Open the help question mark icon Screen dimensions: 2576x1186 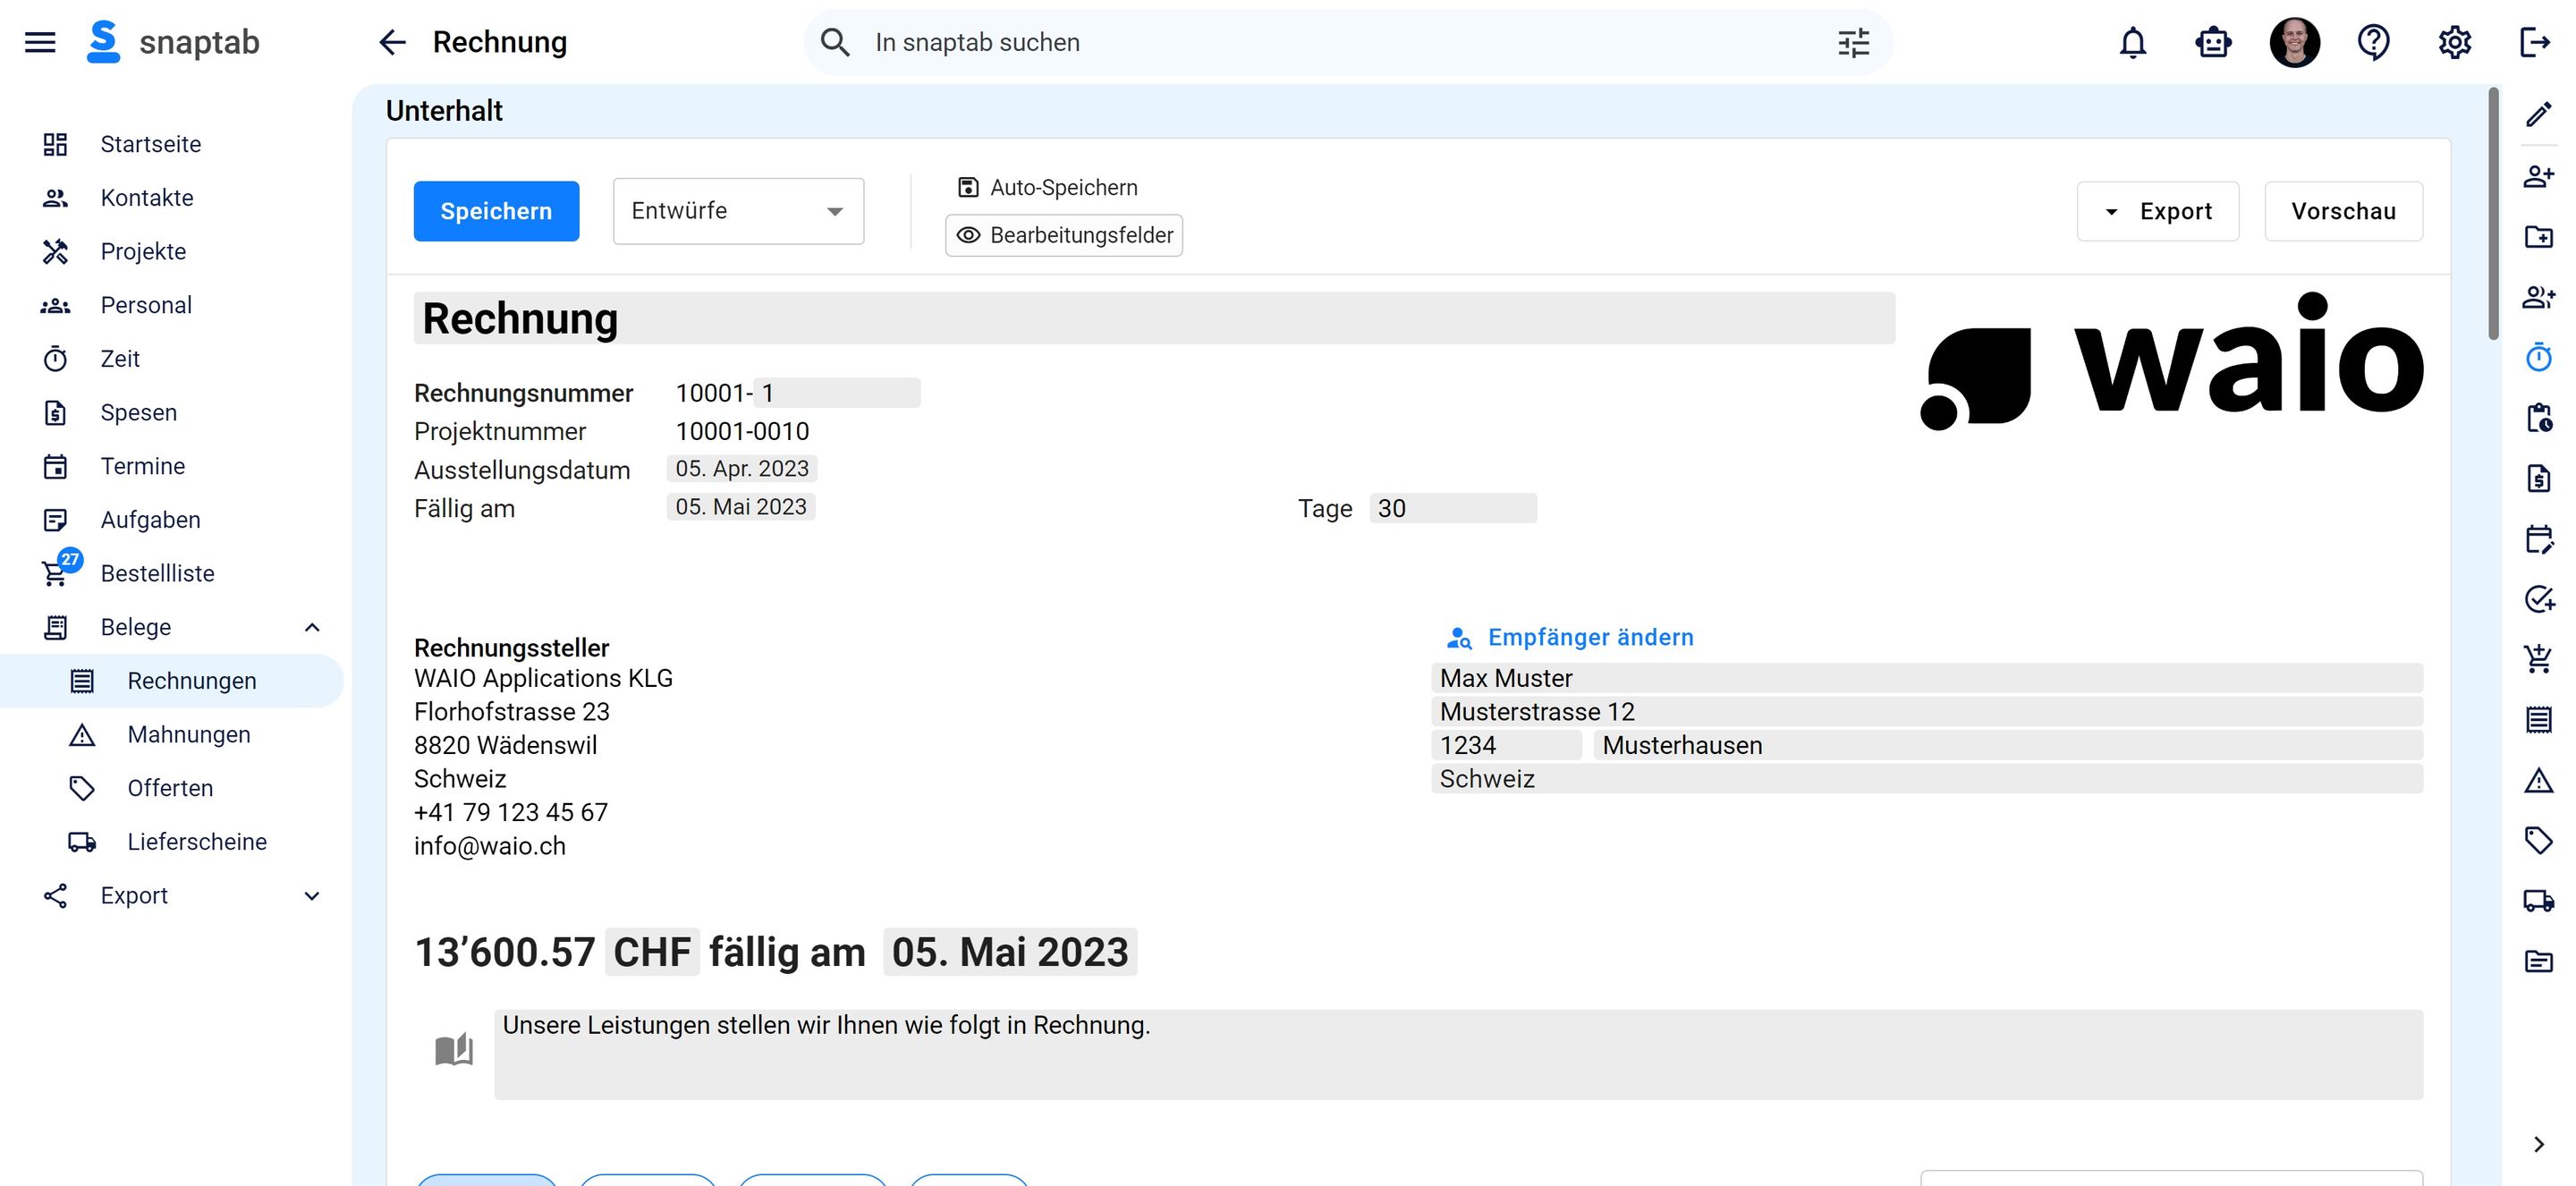2374,42
